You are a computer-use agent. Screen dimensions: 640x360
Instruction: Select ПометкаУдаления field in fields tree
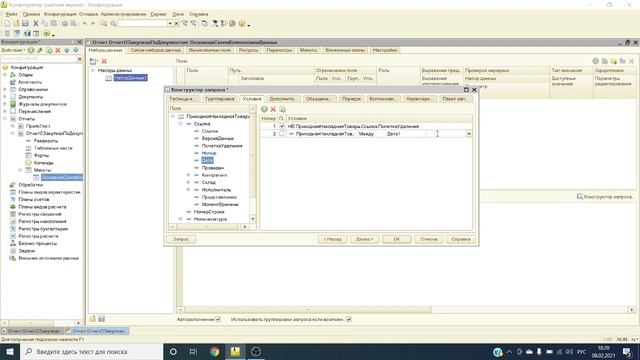[x=222, y=146]
